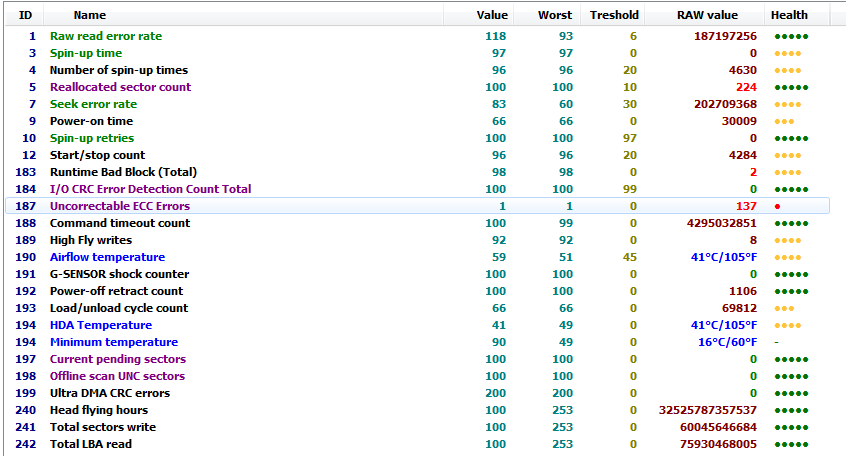Select the Total LBA read row

point(417,444)
